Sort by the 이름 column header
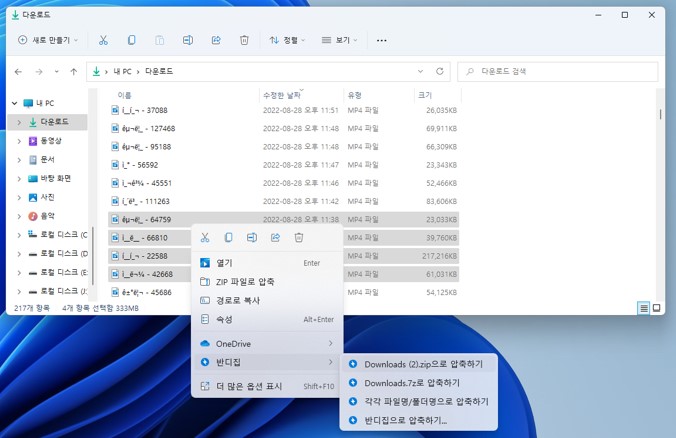 click(x=125, y=95)
